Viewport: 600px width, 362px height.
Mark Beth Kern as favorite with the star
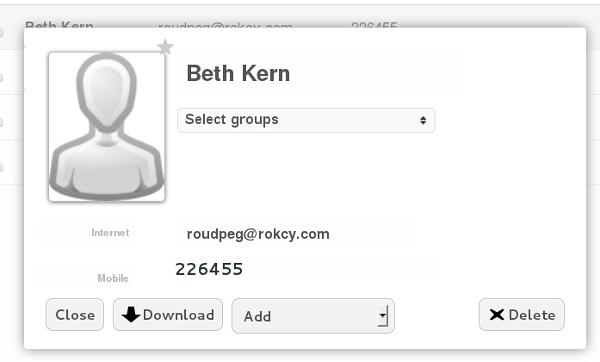[165, 47]
